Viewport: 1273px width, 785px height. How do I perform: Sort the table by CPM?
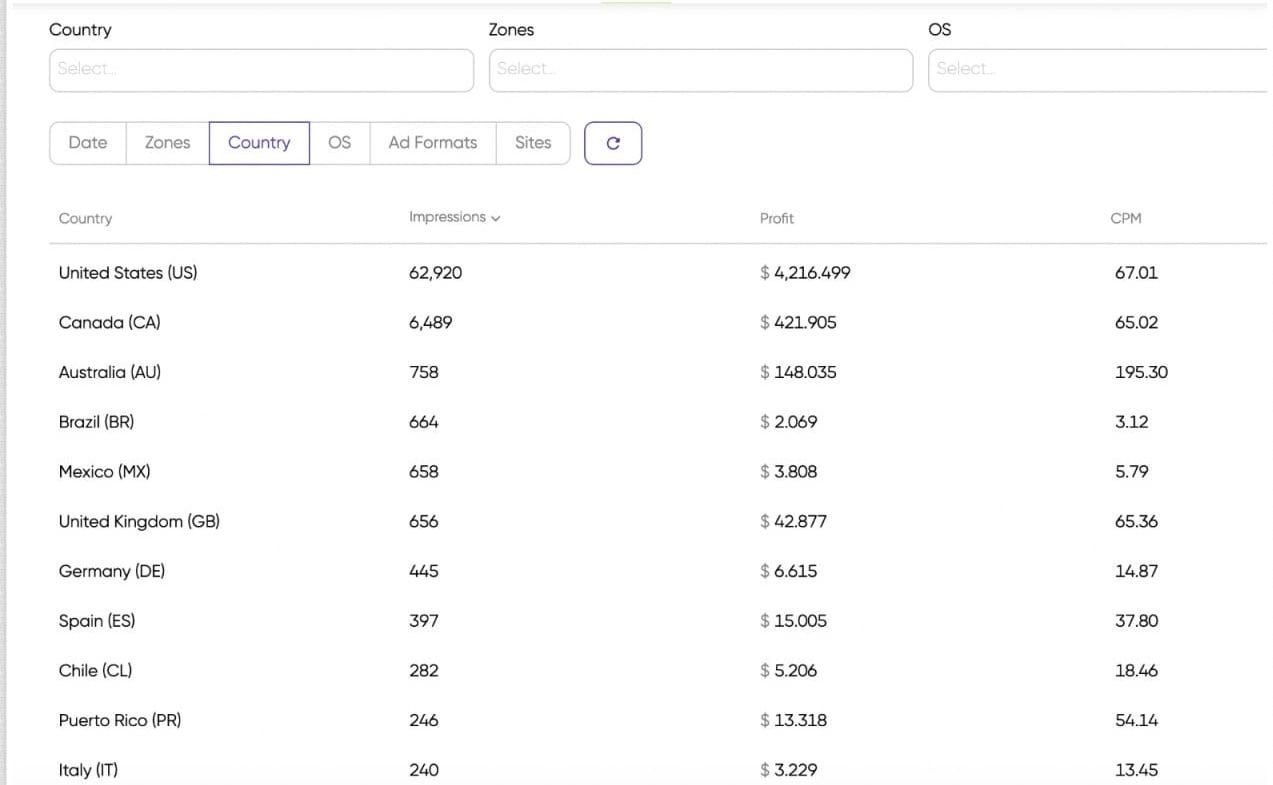pos(1126,217)
